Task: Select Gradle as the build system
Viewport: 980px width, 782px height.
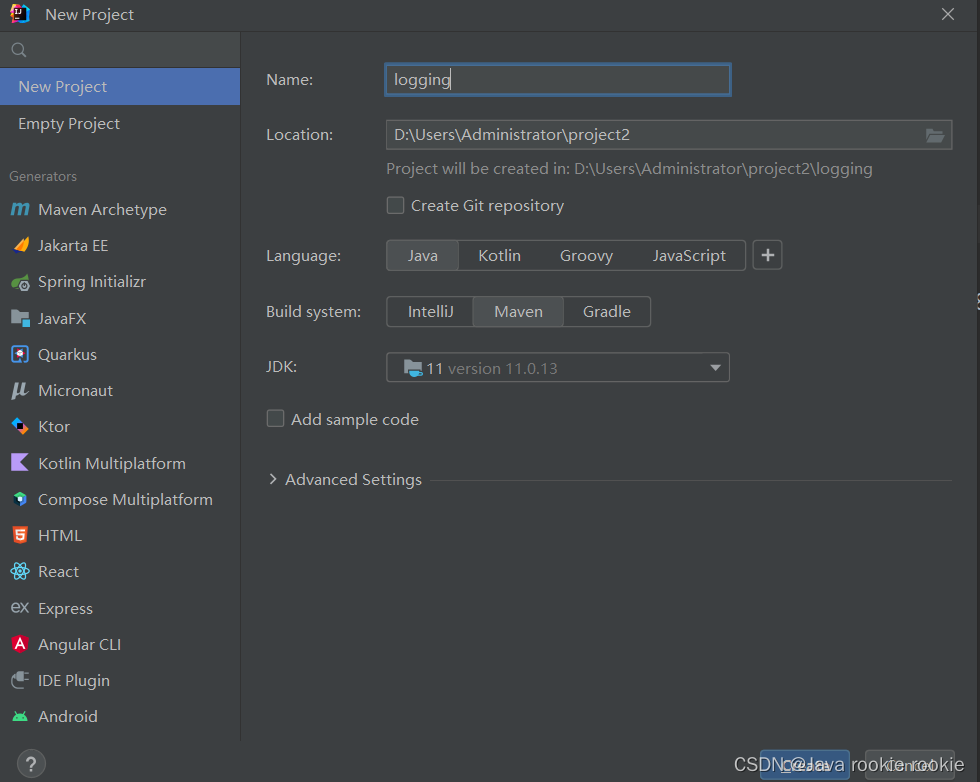Action: coord(606,311)
